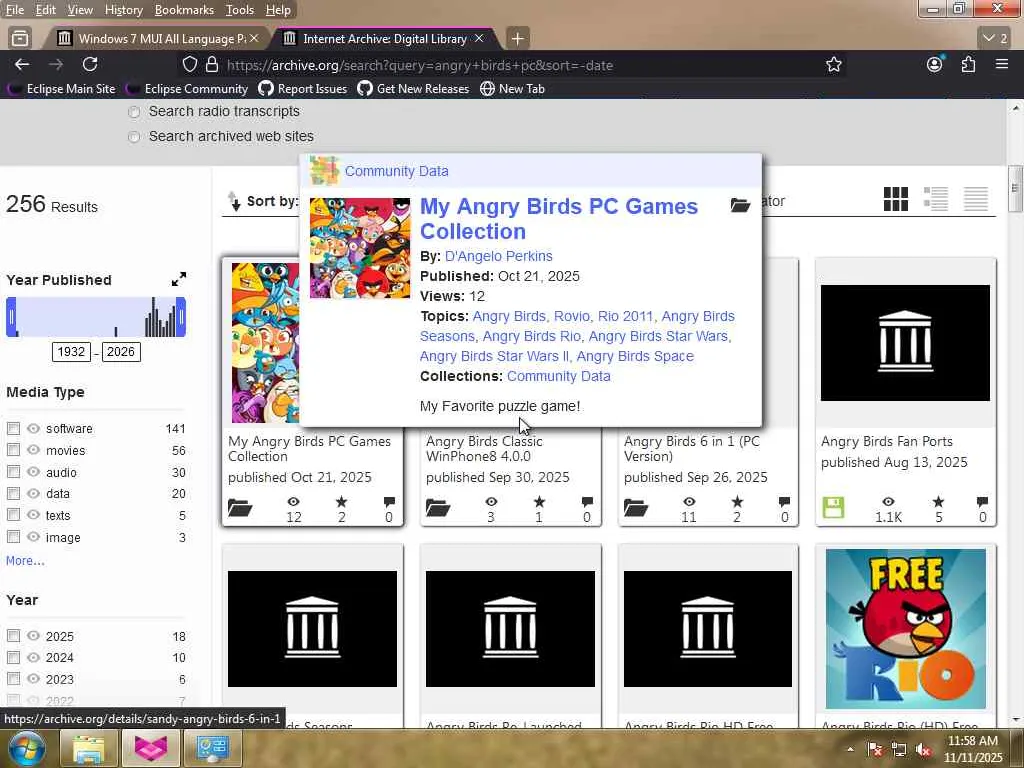This screenshot has height=768, width=1024.
Task: Open Eclipse Main Site bookmark
Action: point(63,89)
